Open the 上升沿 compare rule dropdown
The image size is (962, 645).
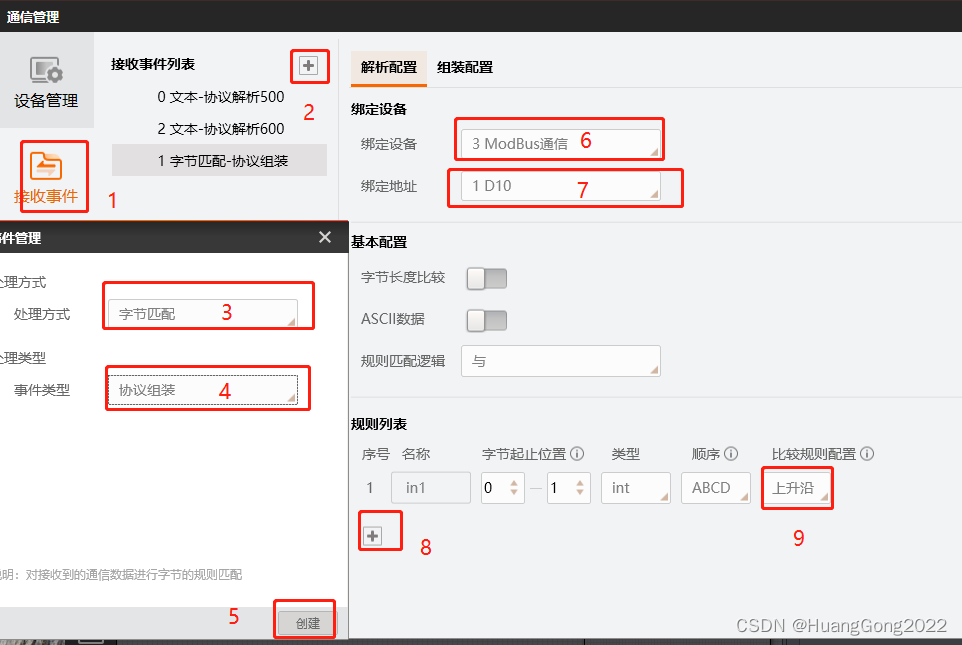coord(797,488)
